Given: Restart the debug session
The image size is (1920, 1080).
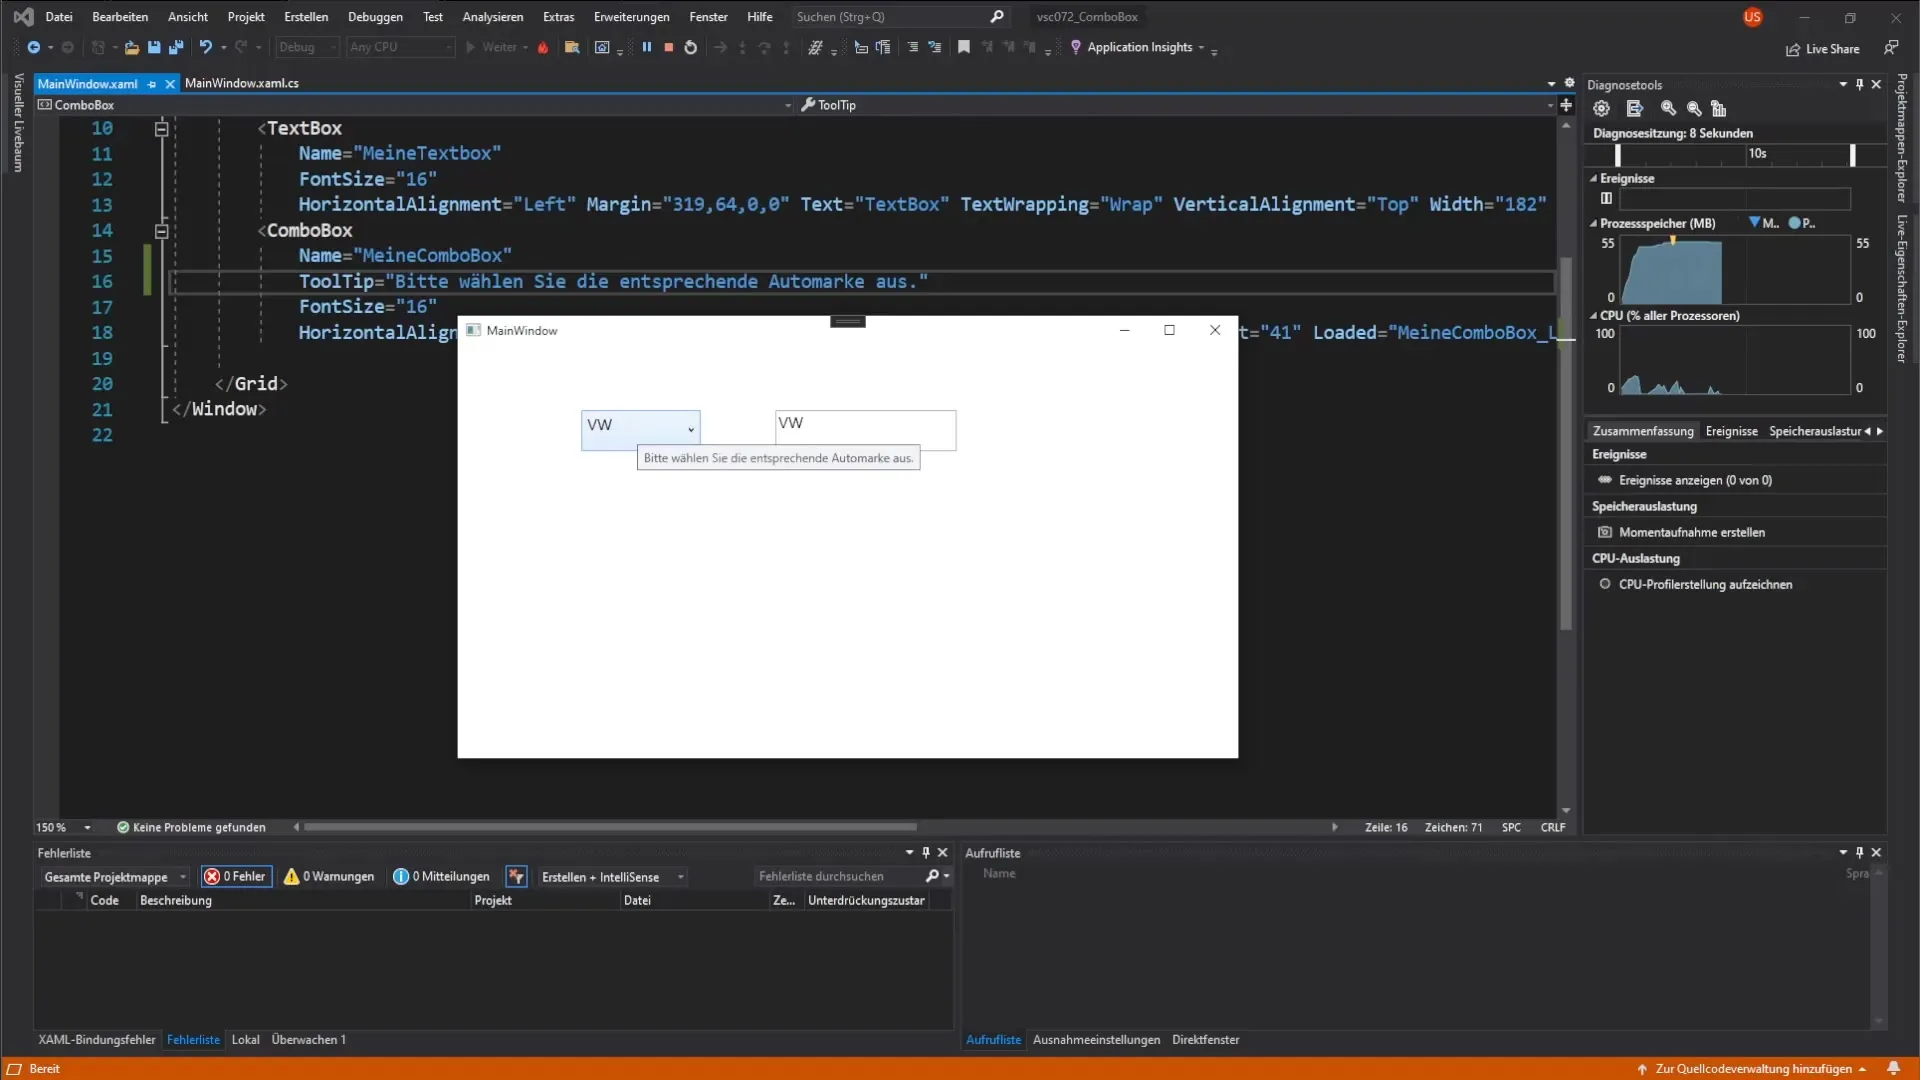Looking at the screenshot, I should [x=690, y=47].
